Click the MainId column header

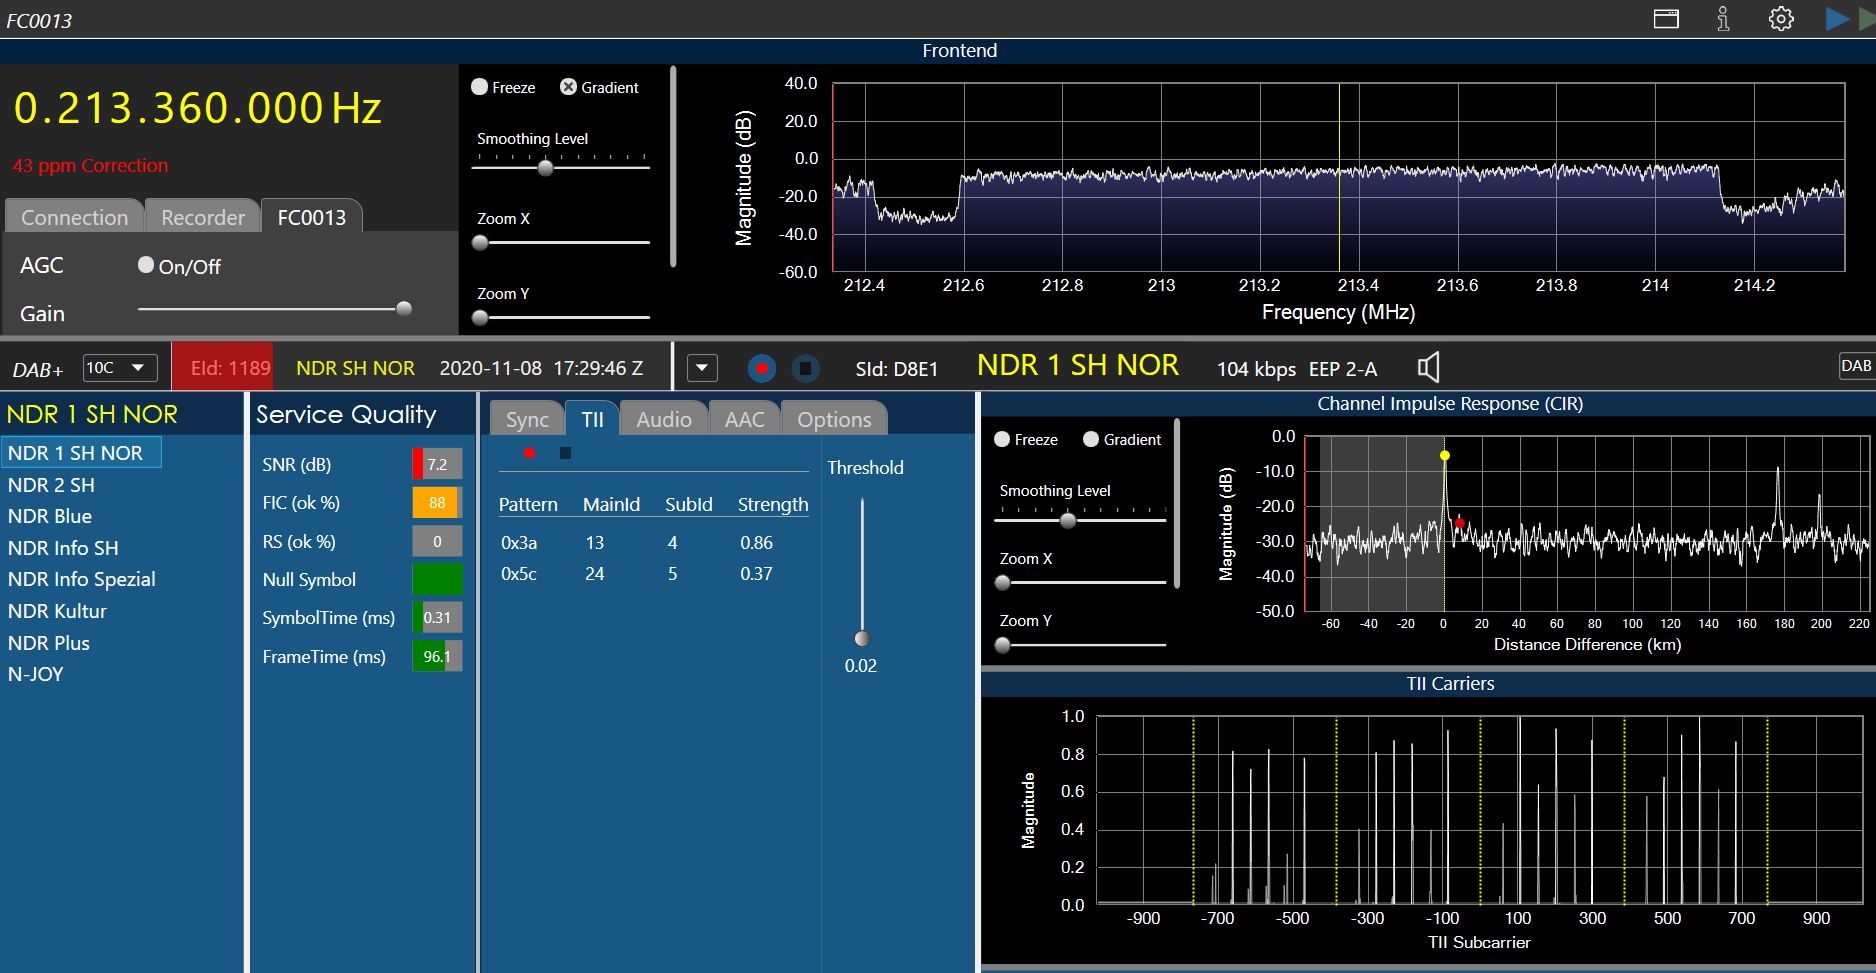(611, 504)
